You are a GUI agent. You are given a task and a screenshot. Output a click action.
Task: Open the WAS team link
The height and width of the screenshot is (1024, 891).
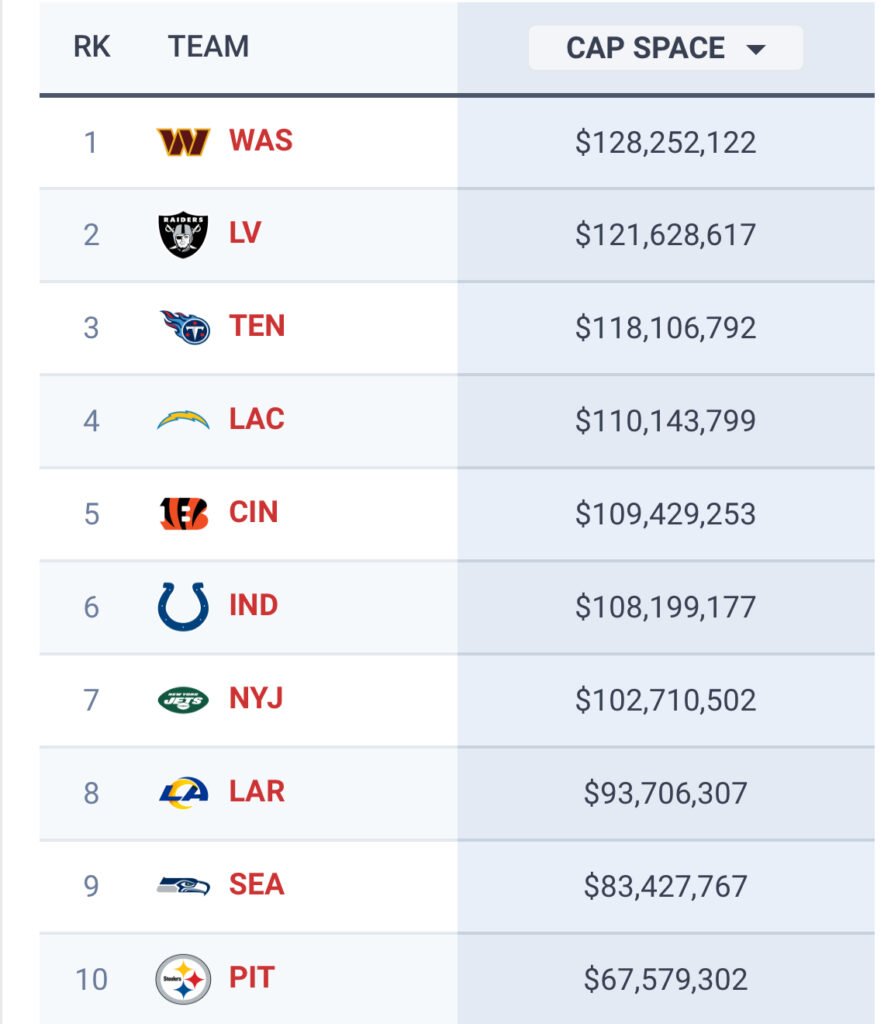pos(261,141)
